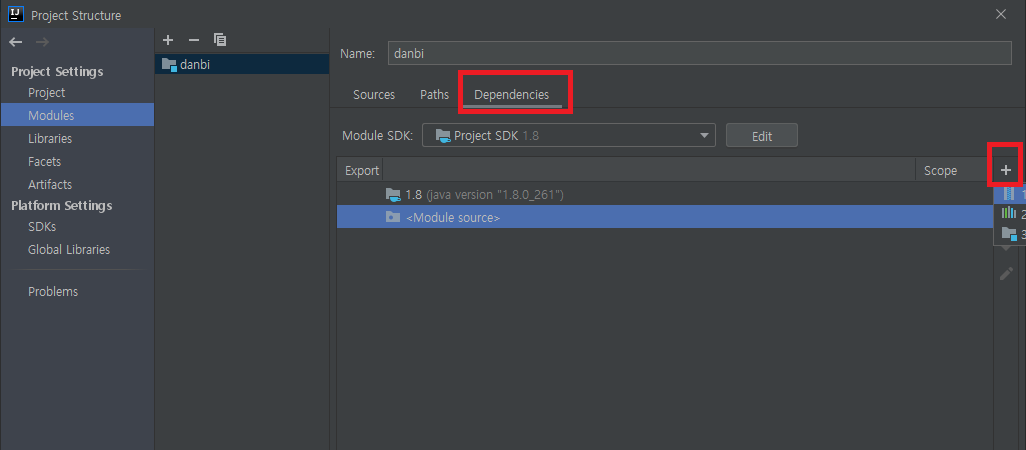This screenshot has height=450, width=1026.
Task: Click the IntelliJ logo in title bar
Action: click(x=16, y=14)
